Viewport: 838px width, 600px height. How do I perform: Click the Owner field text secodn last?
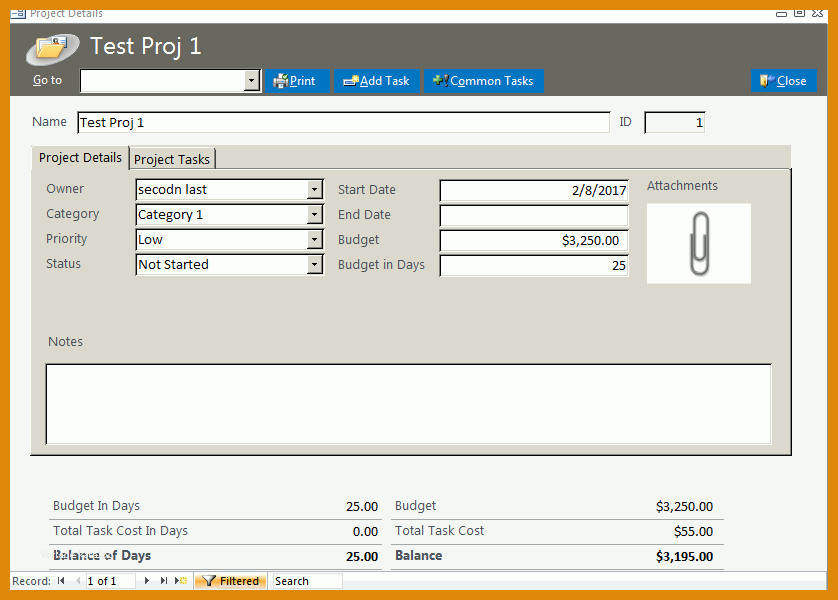click(x=172, y=190)
